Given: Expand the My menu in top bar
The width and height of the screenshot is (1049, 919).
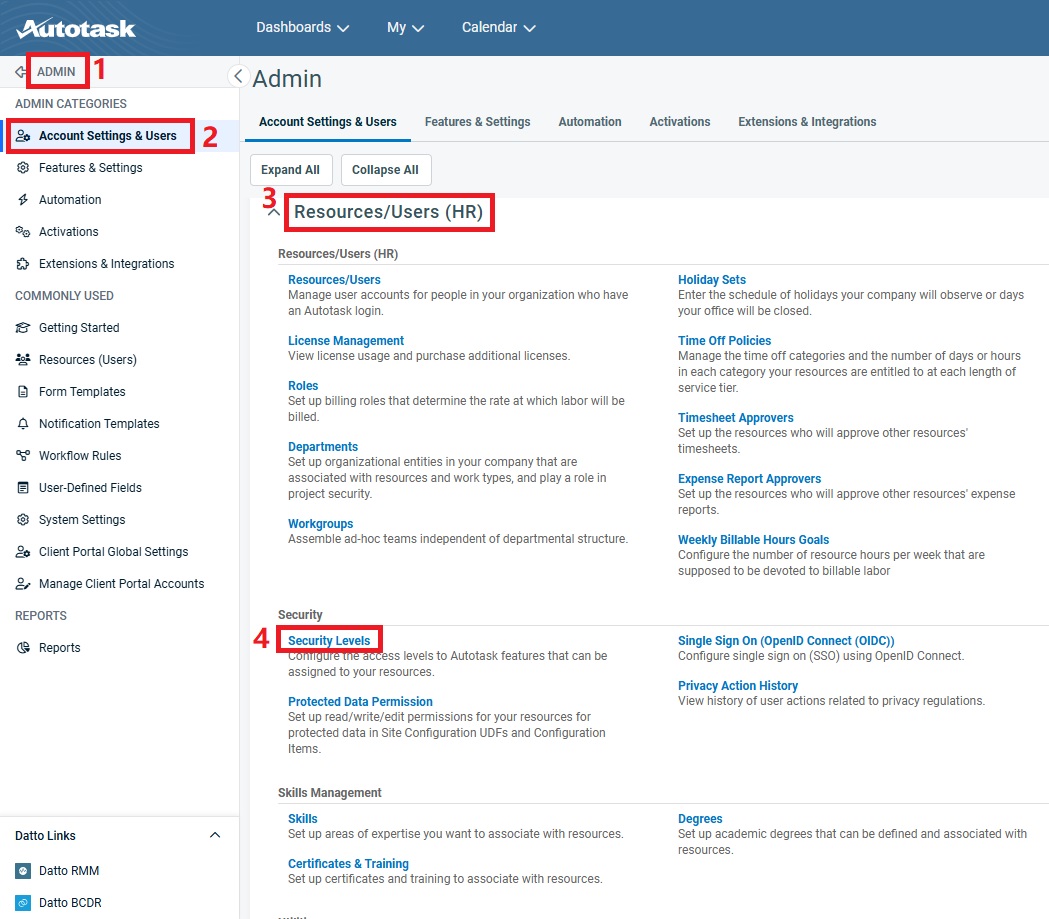Looking at the screenshot, I should pyautogui.click(x=405, y=28).
